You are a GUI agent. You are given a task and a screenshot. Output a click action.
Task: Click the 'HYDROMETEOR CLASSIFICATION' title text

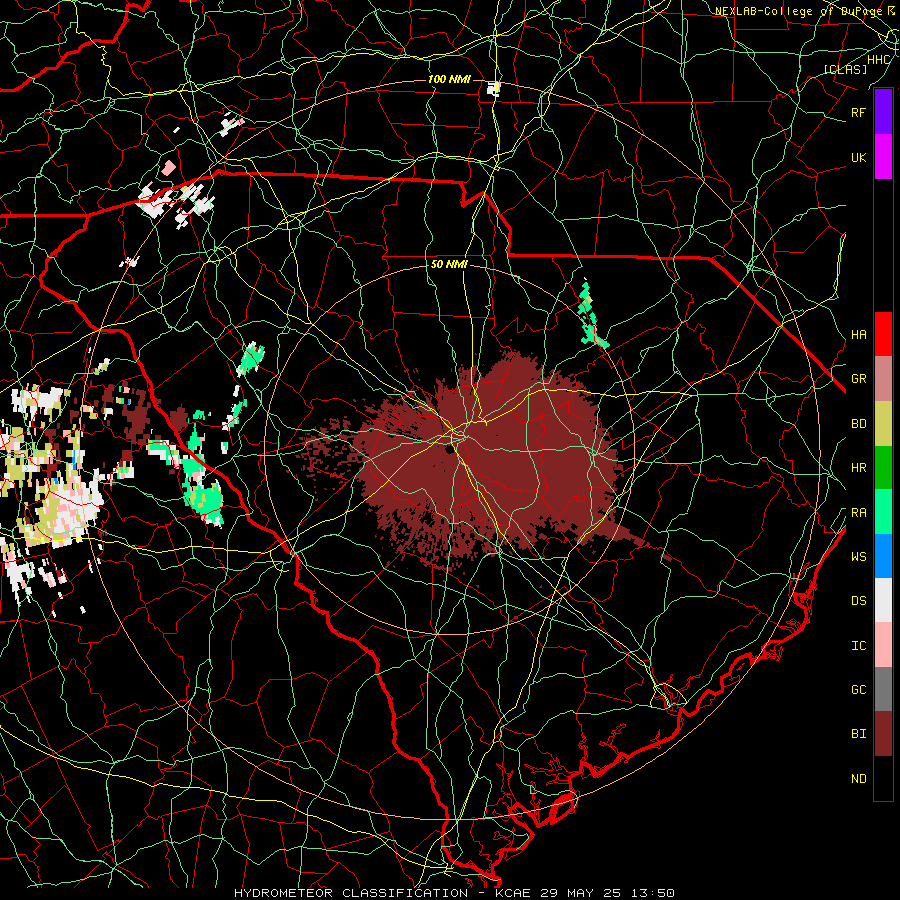click(351, 893)
